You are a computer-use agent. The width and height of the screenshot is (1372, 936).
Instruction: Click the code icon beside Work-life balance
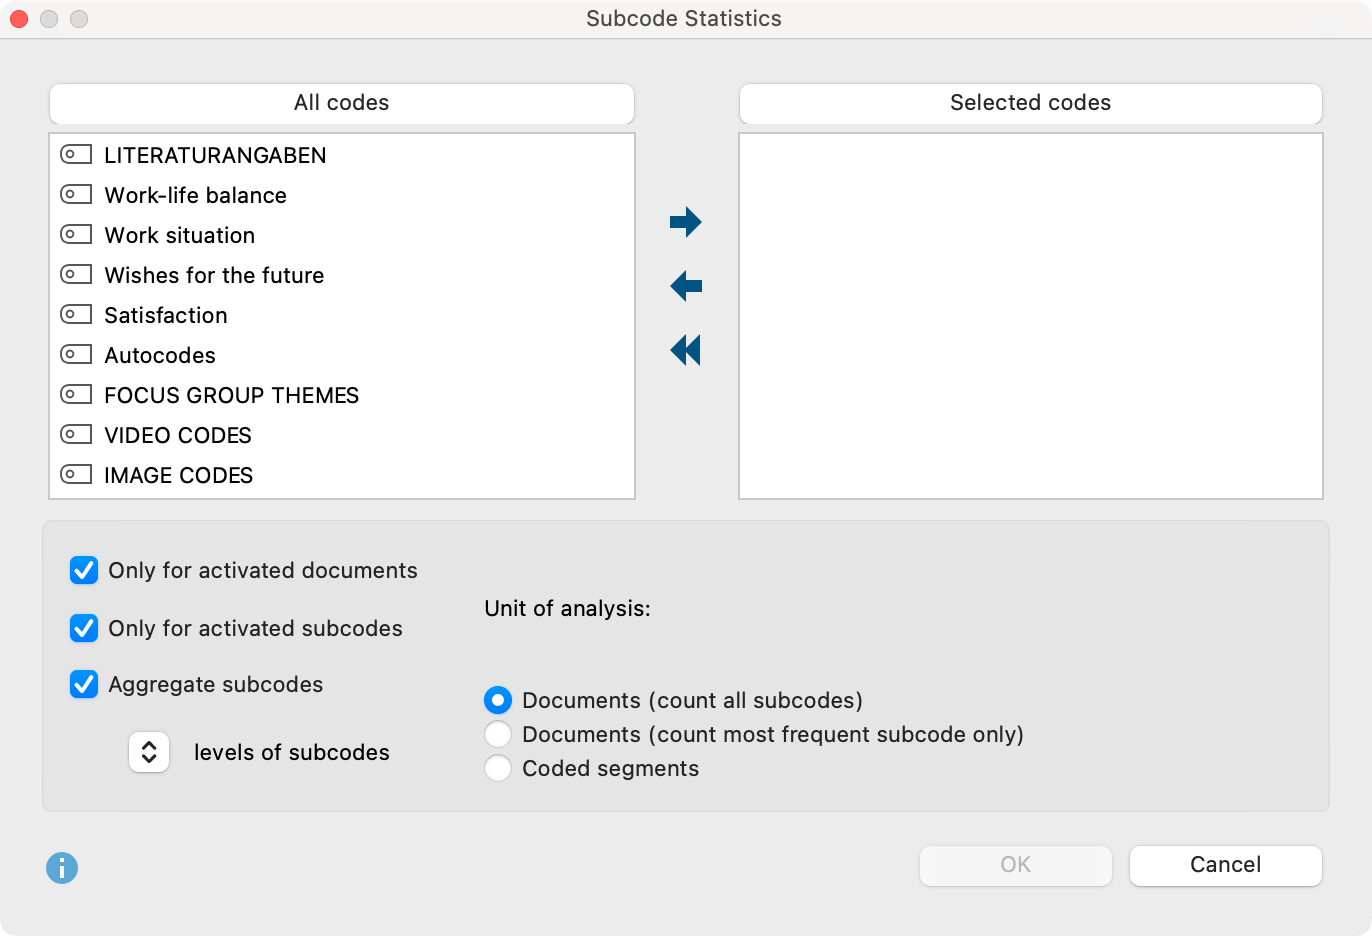click(76, 194)
